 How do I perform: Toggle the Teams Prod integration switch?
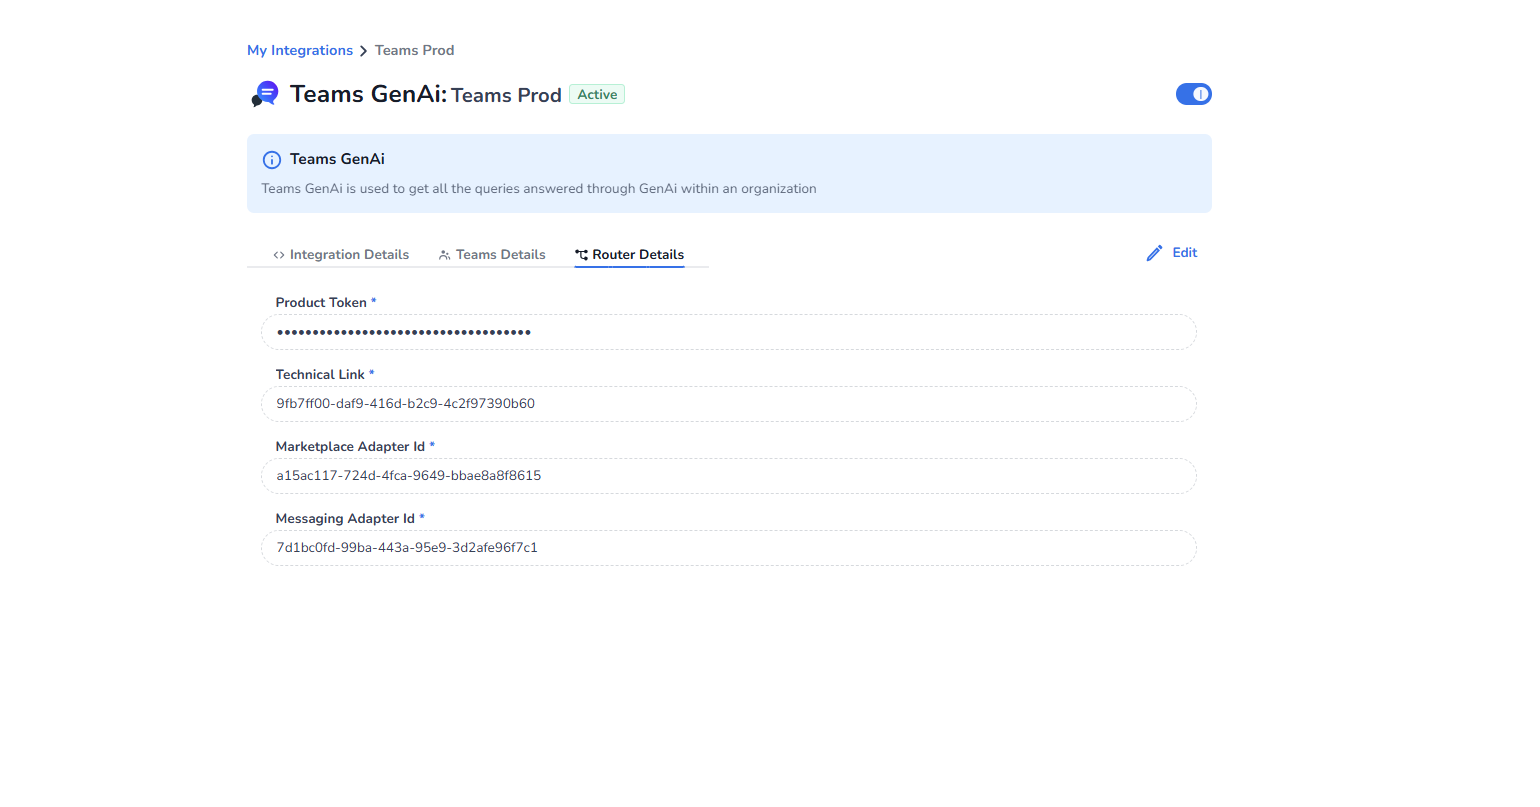[x=1194, y=94]
